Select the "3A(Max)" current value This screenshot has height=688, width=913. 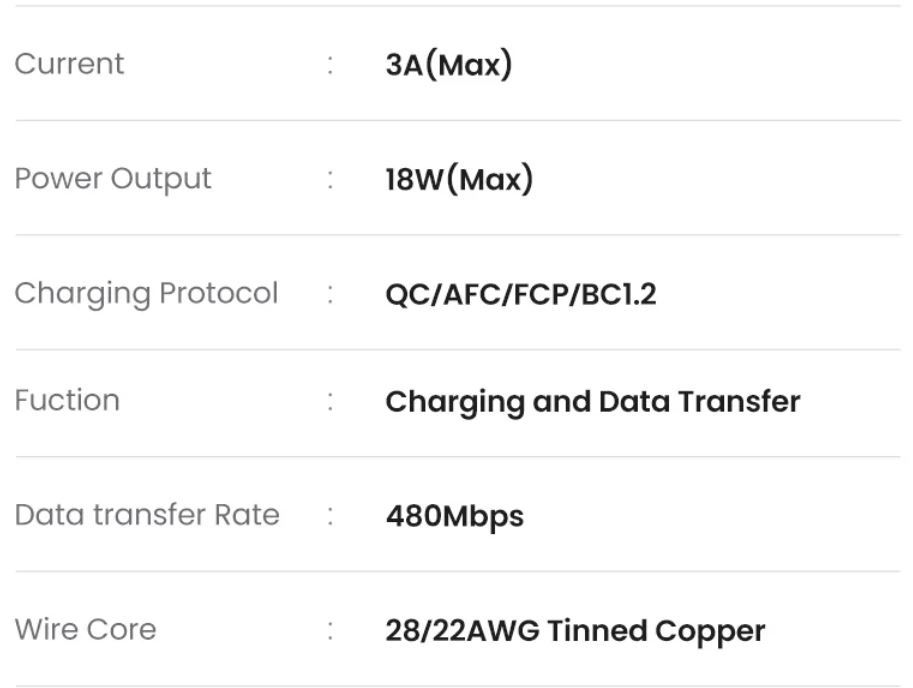click(x=448, y=65)
